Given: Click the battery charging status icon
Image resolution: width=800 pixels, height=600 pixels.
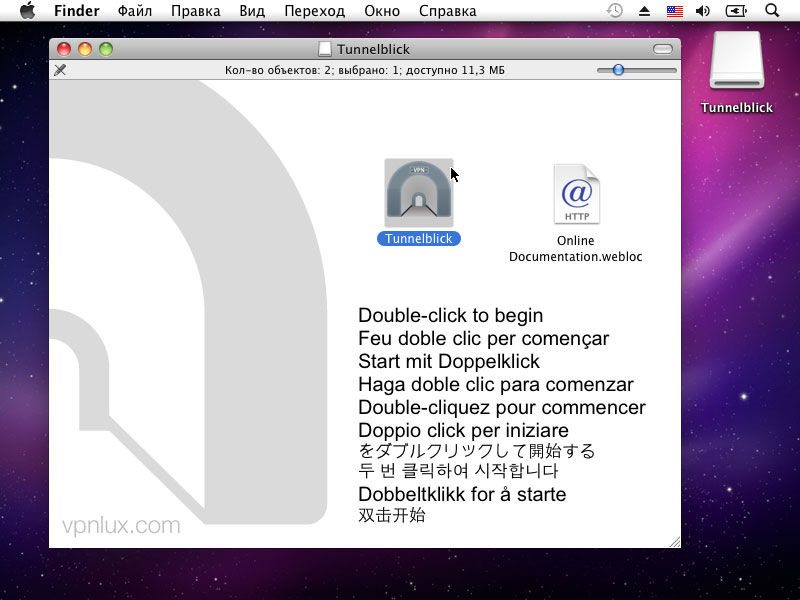Looking at the screenshot, I should pos(736,11).
